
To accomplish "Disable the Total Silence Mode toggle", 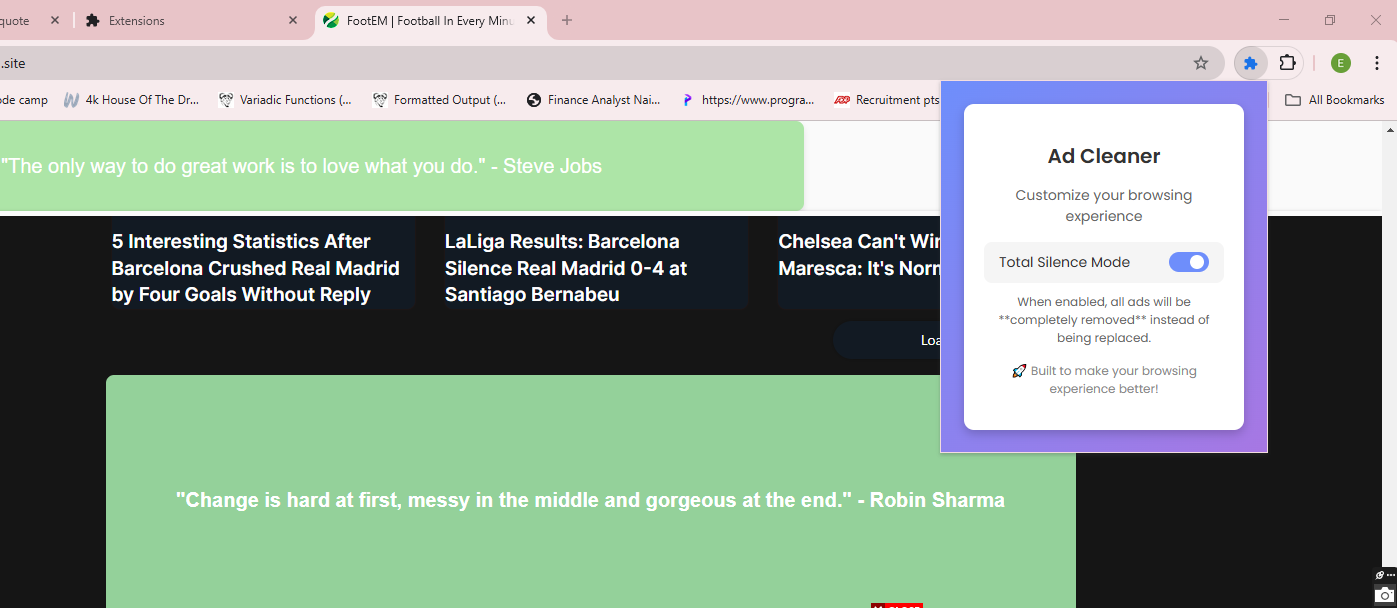I will [x=1188, y=262].
